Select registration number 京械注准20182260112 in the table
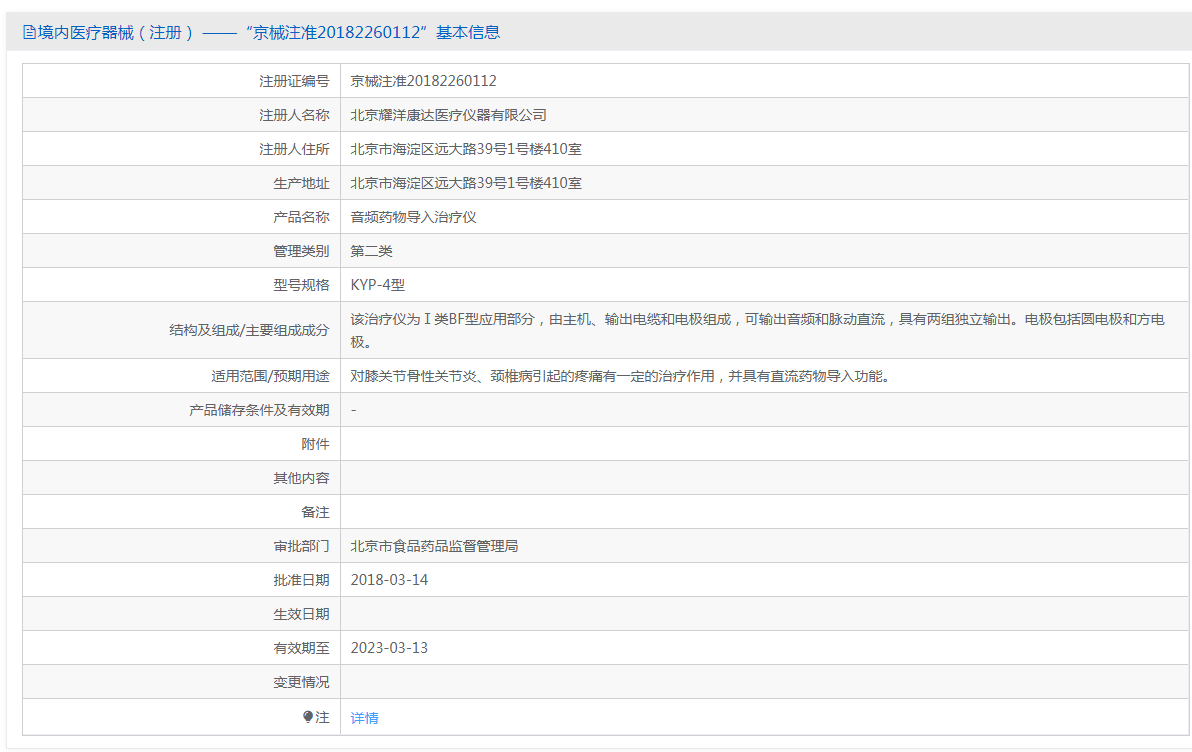Image resolution: width=1192 pixels, height=752 pixels. (423, 81)
